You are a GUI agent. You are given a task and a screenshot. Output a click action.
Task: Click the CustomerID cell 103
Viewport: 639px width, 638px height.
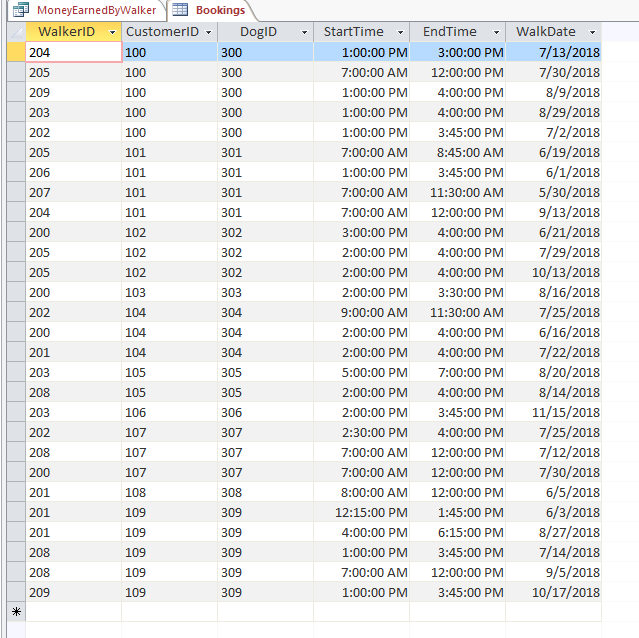(x=170, y=292)
